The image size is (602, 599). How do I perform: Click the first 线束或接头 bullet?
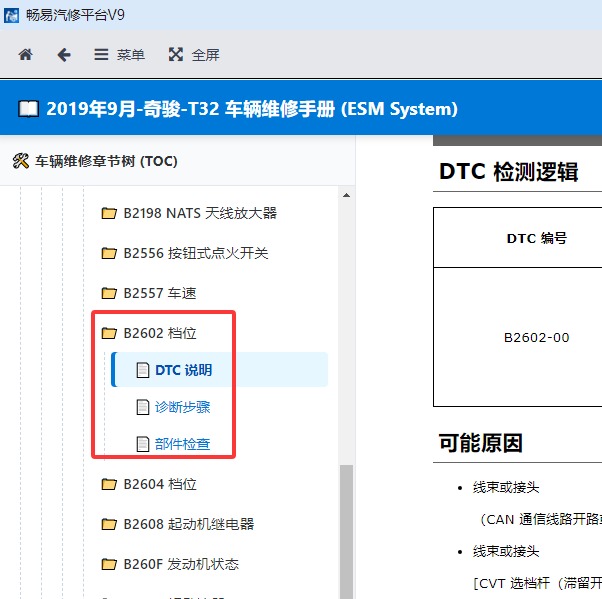[x=506, y=487]
